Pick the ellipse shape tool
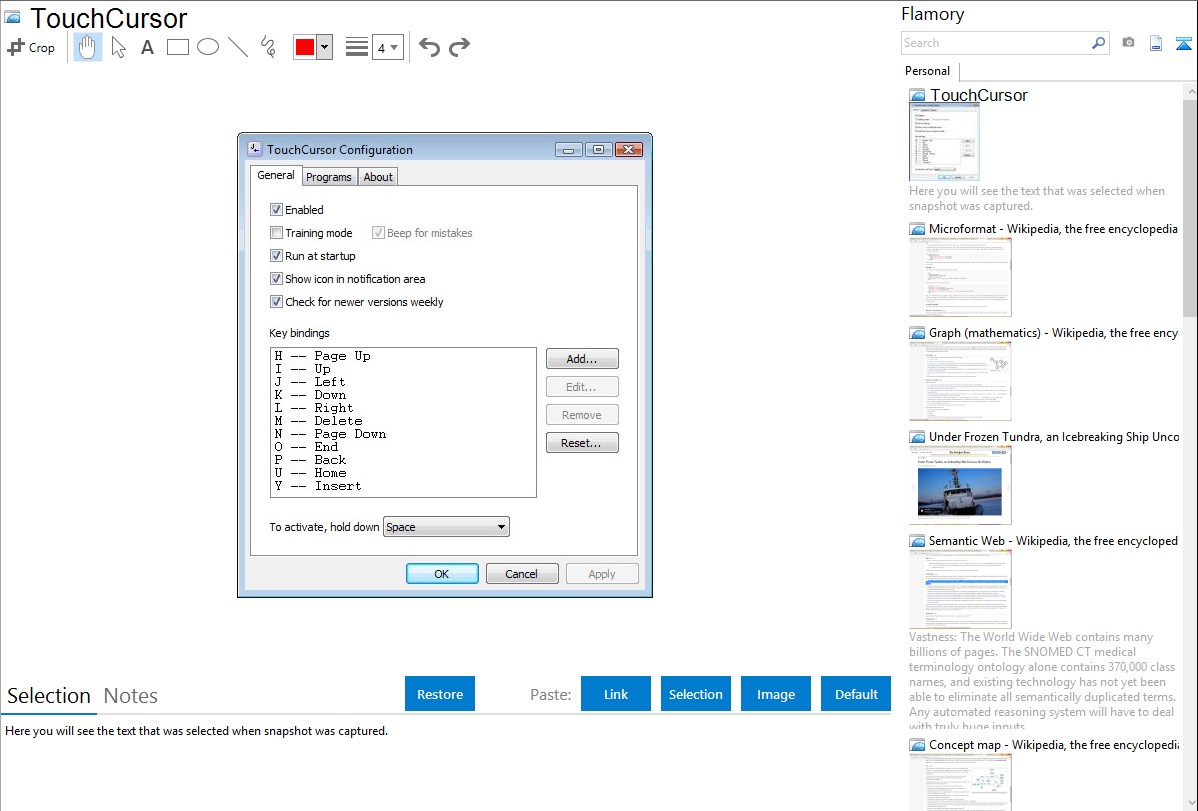This screenshot has height=811, width=1198. [208, 47]
